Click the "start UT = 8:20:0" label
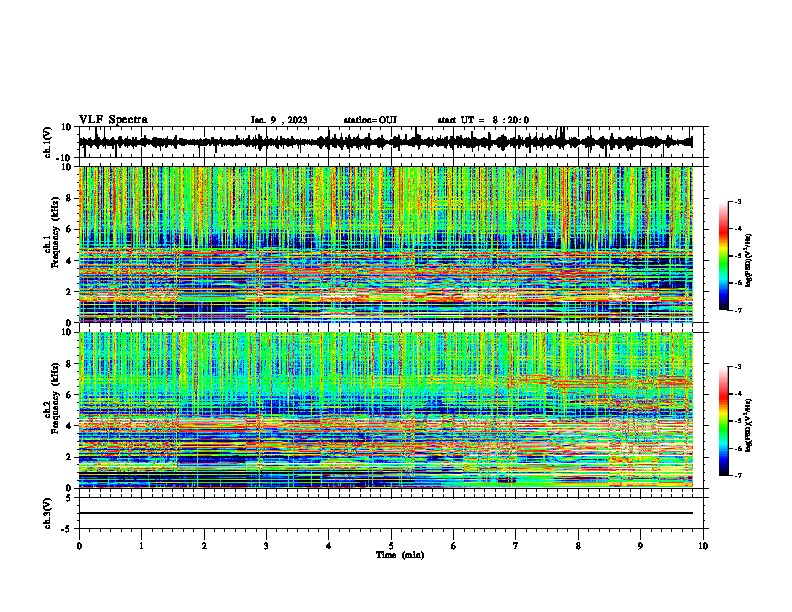Screen dimensions: 792x612 coord(483,120)
